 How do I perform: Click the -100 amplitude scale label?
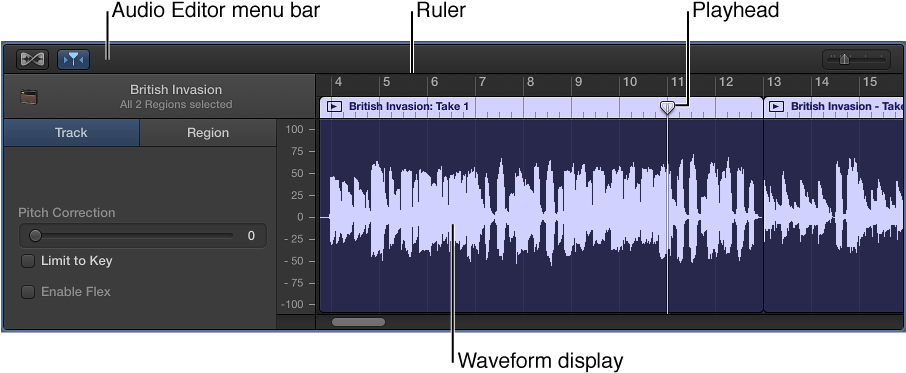[292, 305]
